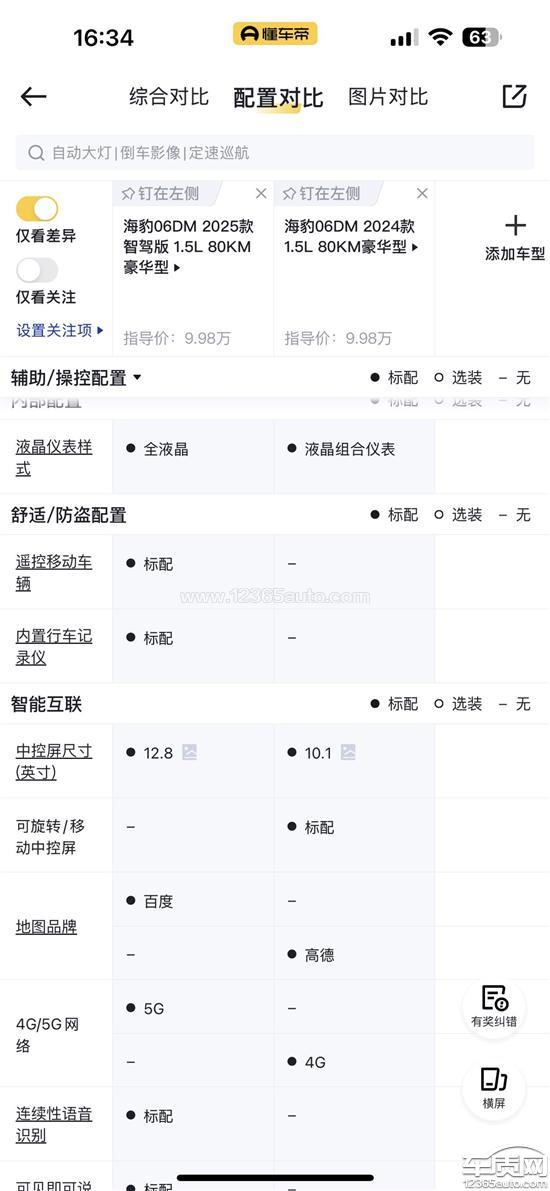Focus the 自动大灯 search input field
The height and width of the screenshot is (1191, 550).
(x=275, y=153)
